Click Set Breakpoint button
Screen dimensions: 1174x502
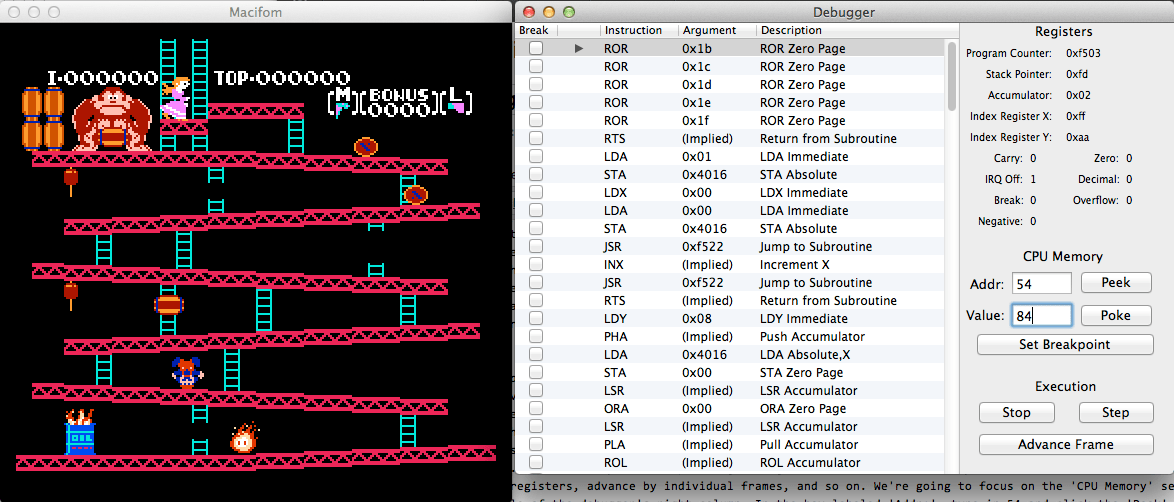(x=1065, y=345)
